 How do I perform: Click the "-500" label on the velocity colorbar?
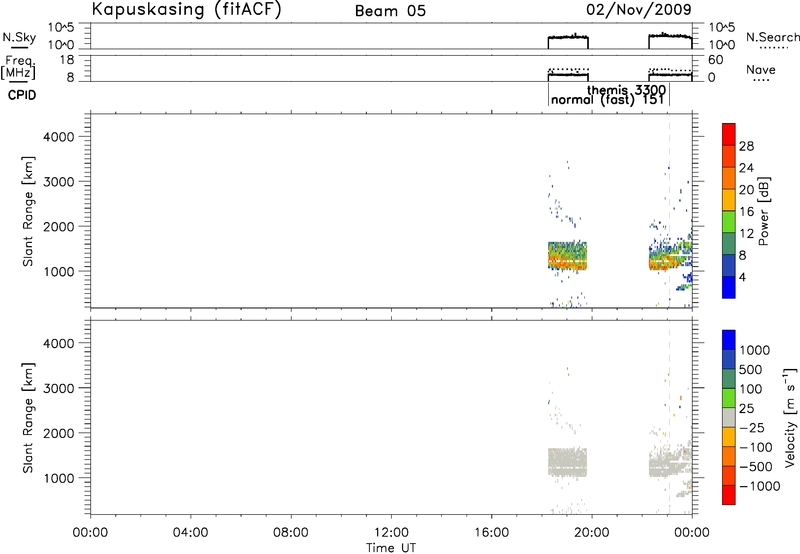coord(756,467)
